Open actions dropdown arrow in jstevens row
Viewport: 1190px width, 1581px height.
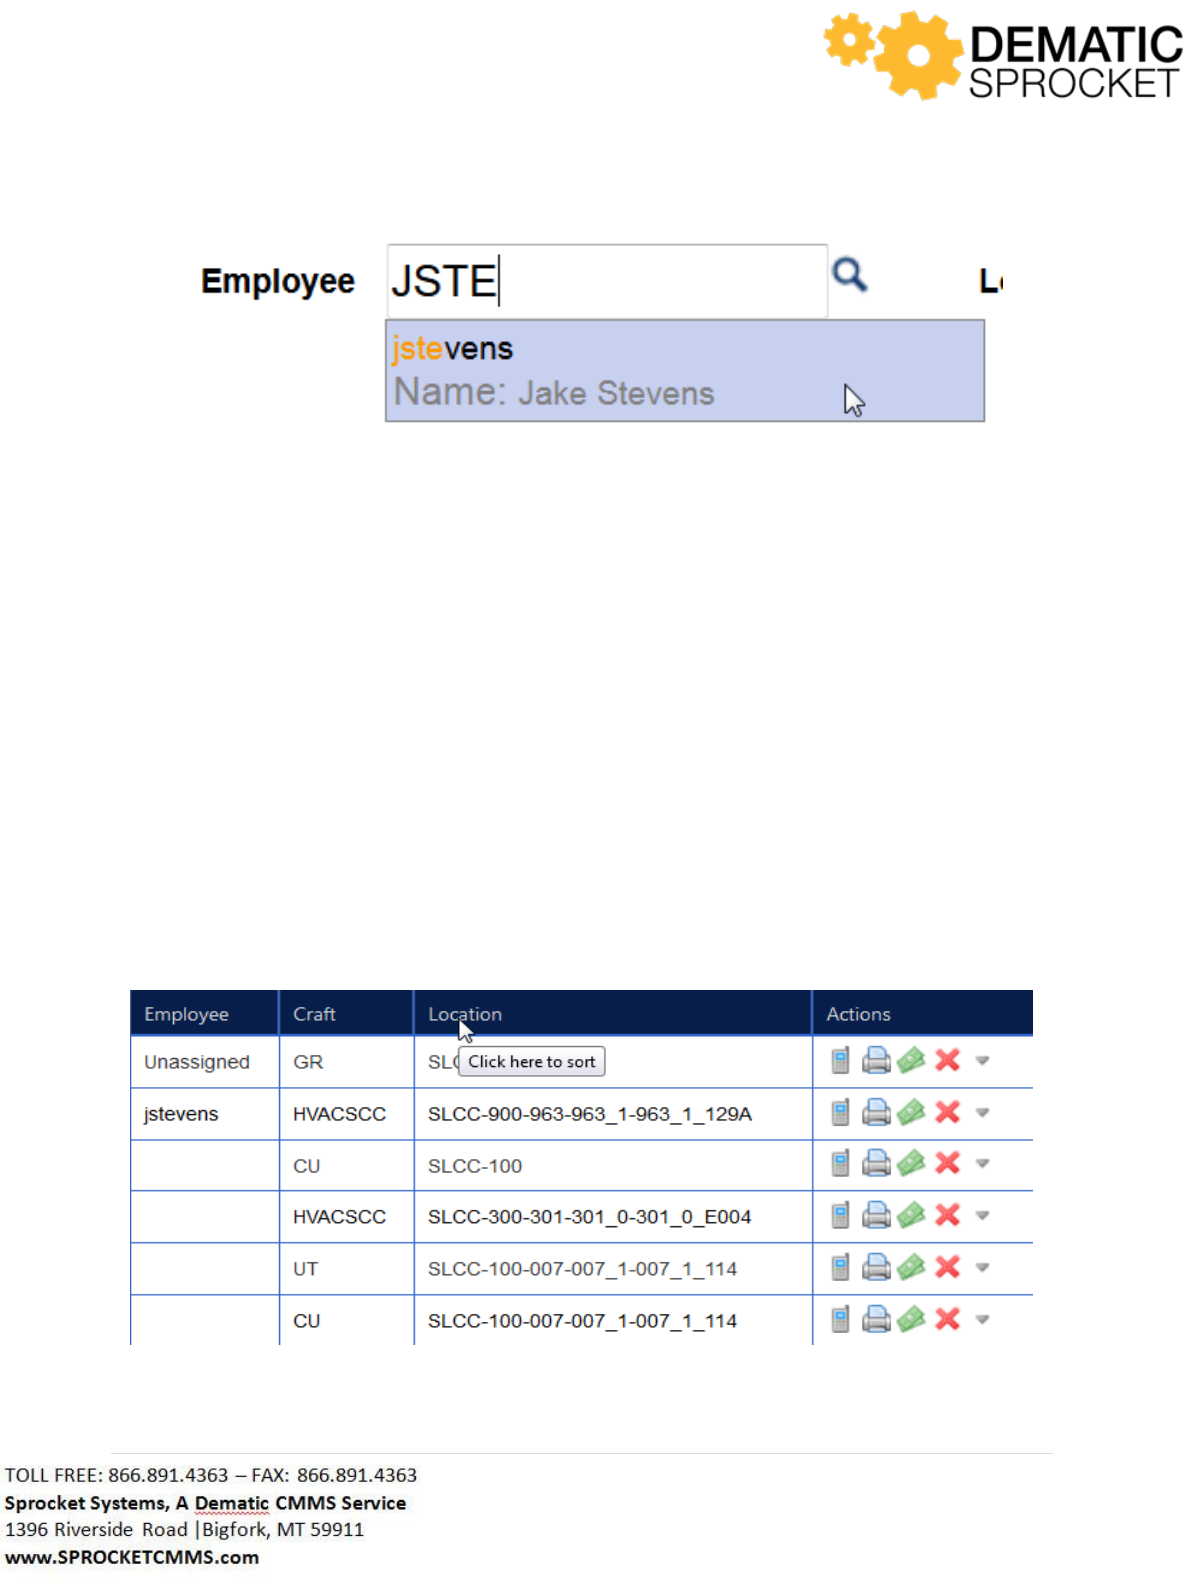982,1113
